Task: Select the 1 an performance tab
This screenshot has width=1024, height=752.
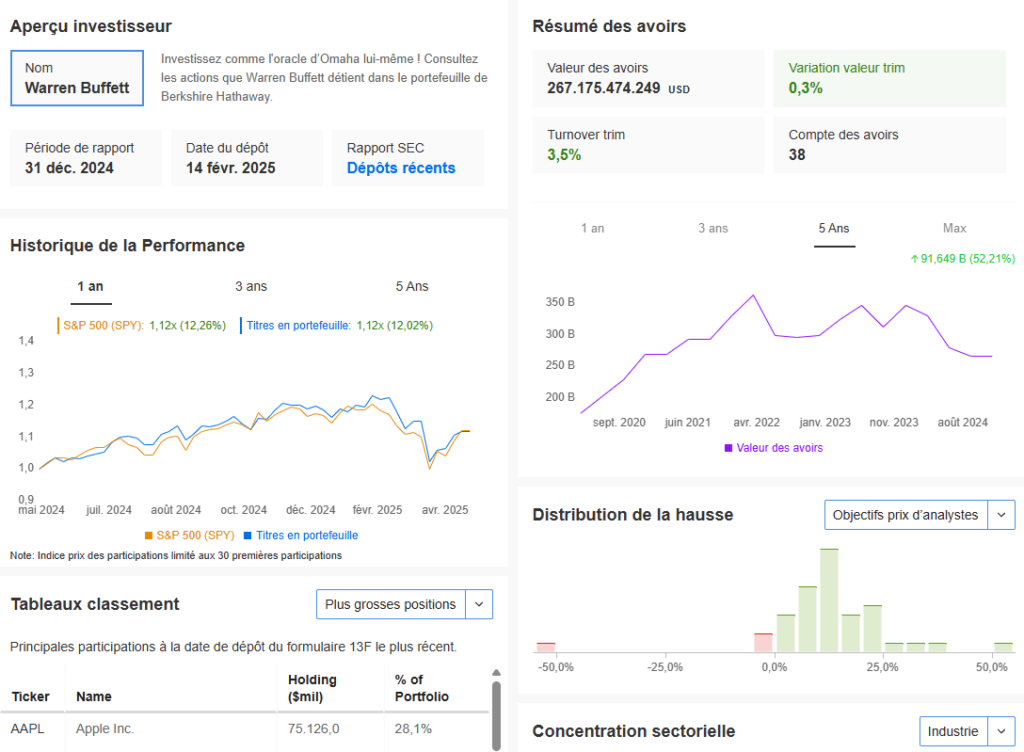Action: click(x=90, y=287)
